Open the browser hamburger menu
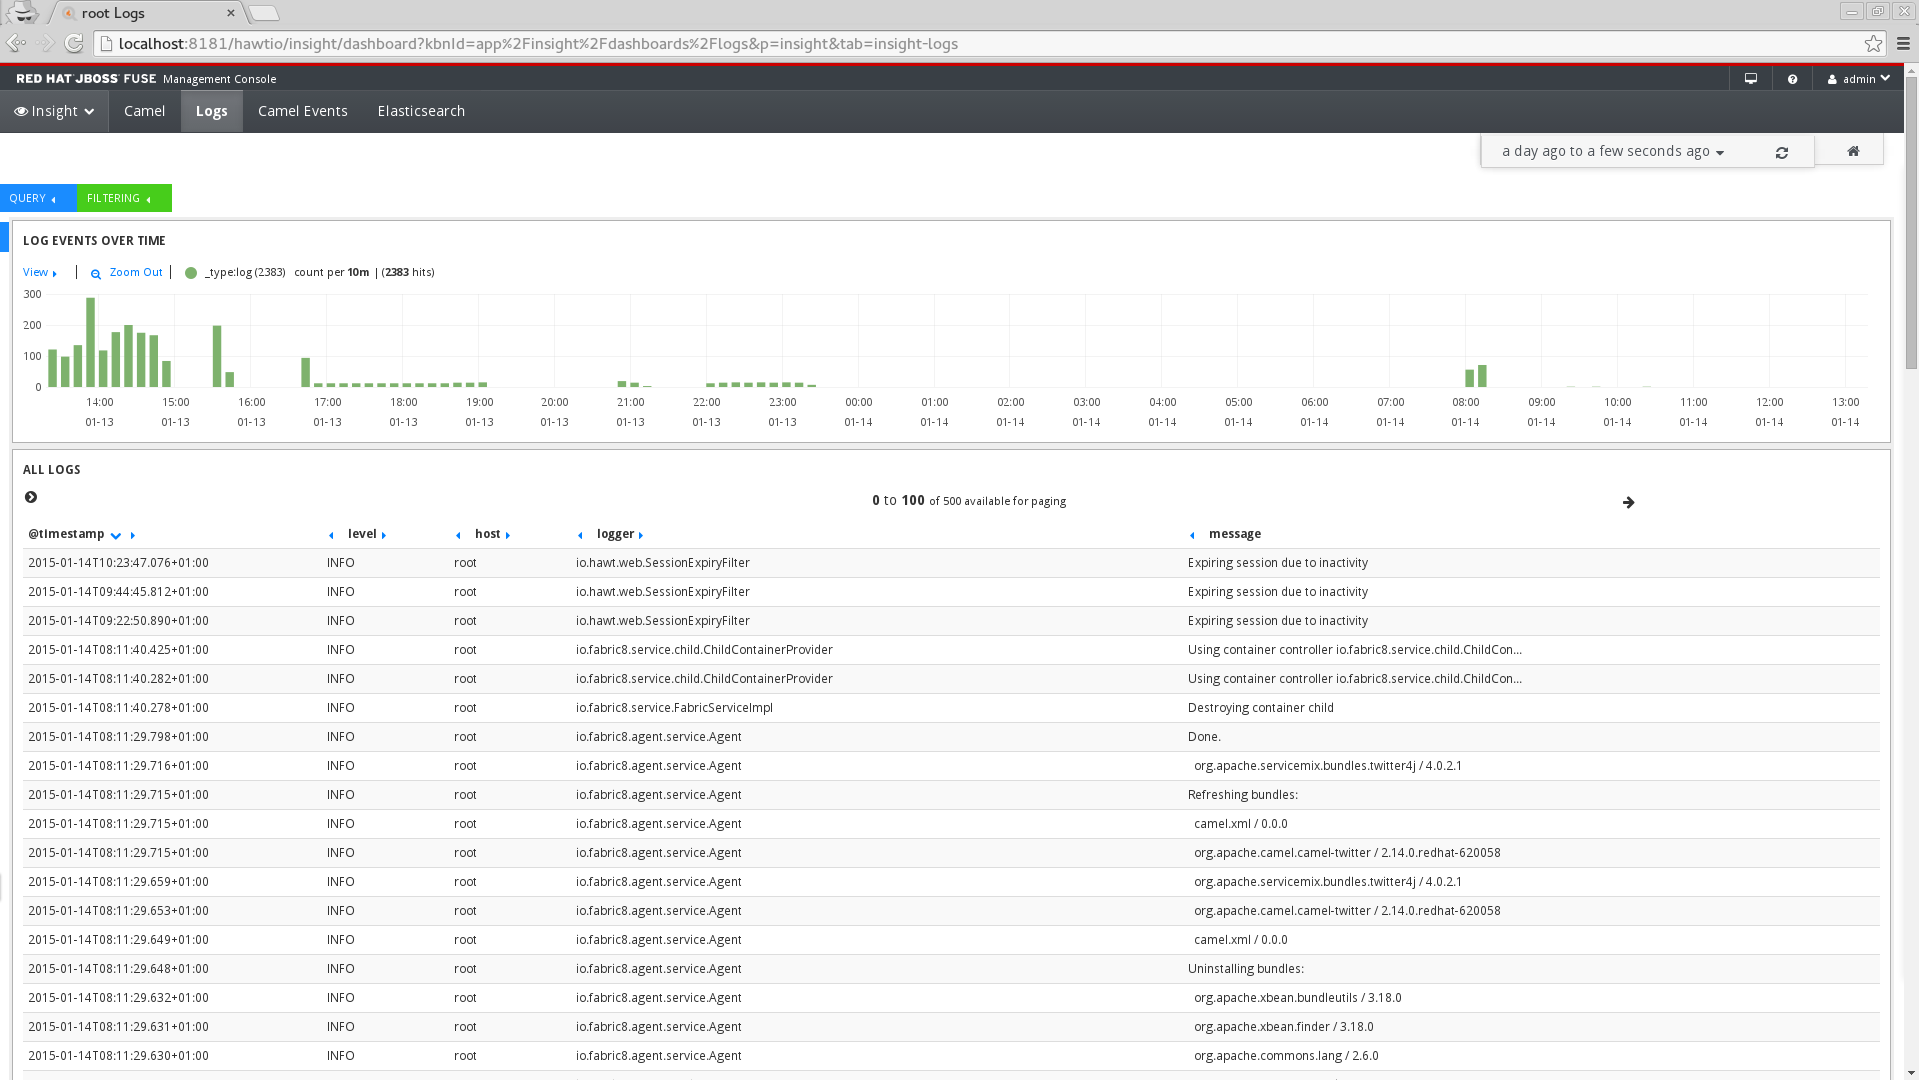Viewport: 1919px width, 1080px height. 1903,43
